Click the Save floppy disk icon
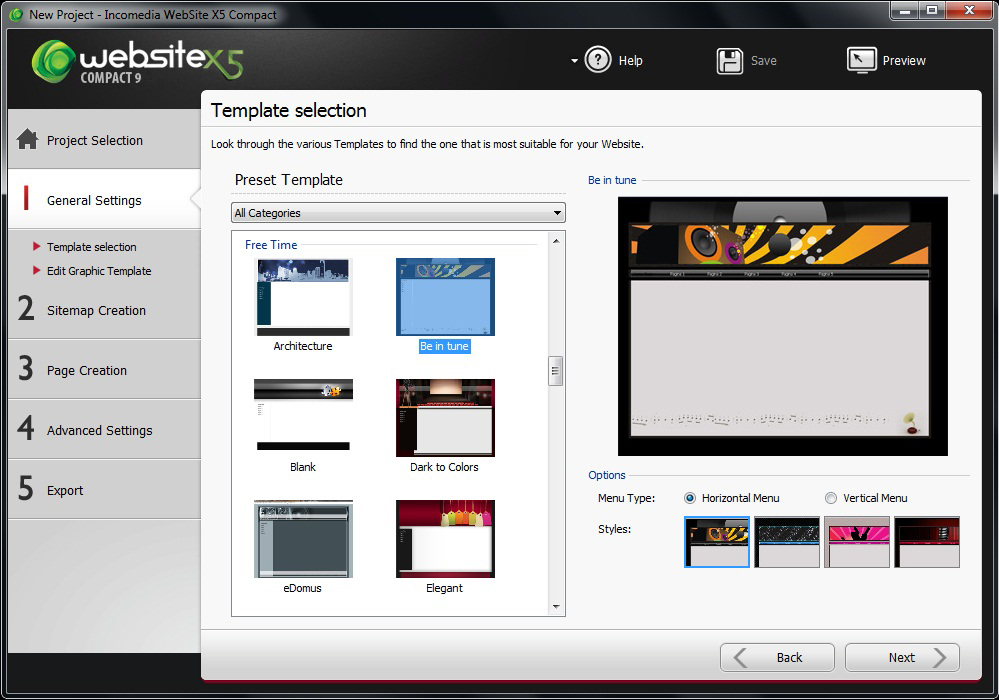 730,60
